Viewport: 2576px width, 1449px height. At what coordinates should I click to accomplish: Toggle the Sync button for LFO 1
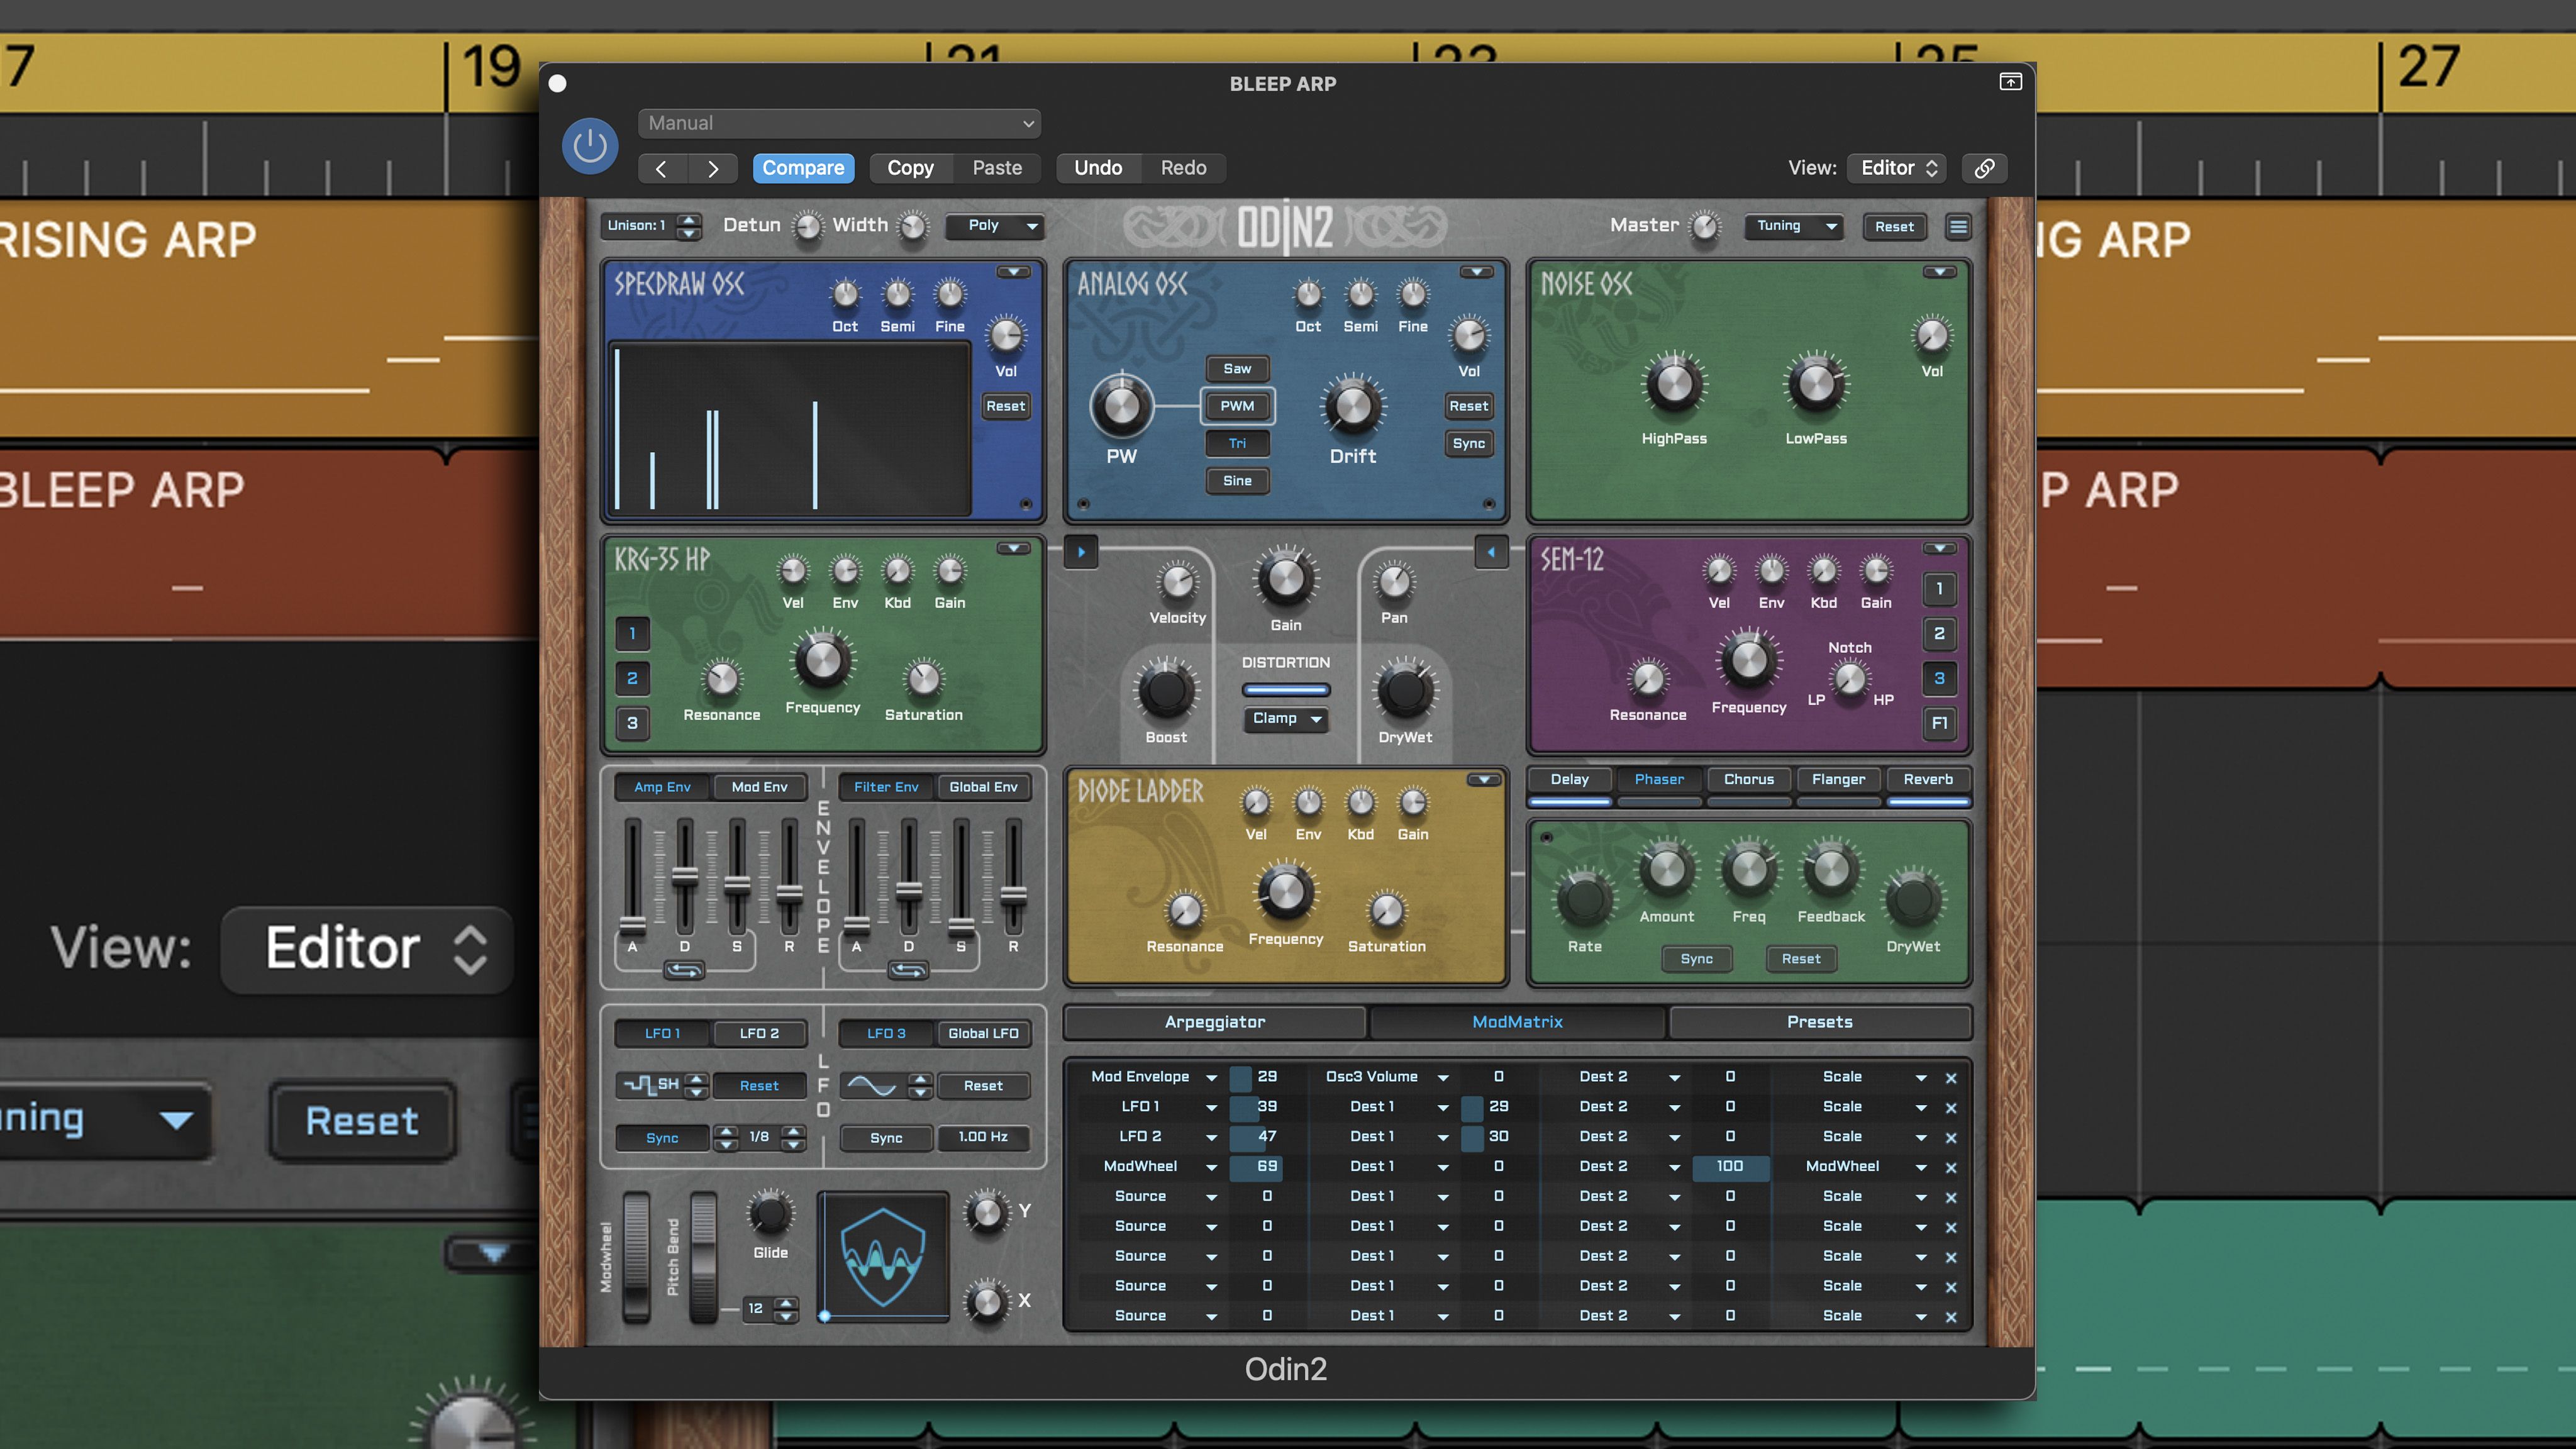pyautogui.click(x=662, y=1138)
